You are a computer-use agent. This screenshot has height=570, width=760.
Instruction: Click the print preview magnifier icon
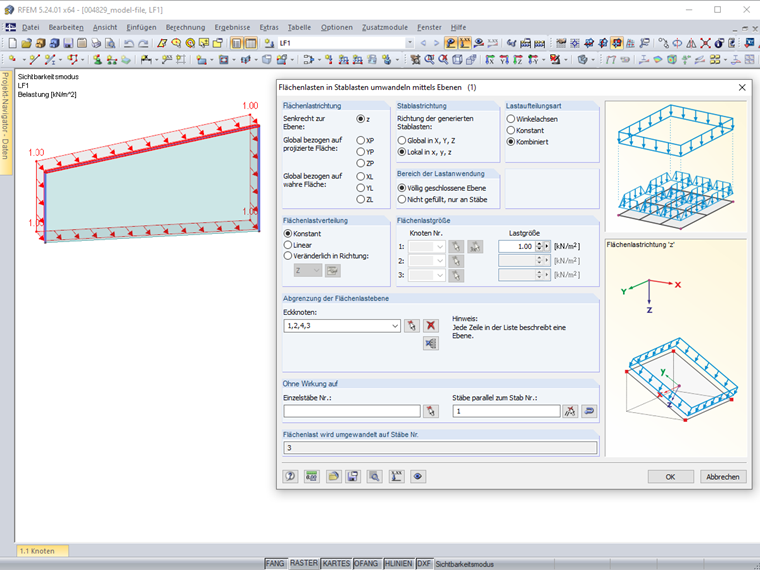(x=111, y=44)
